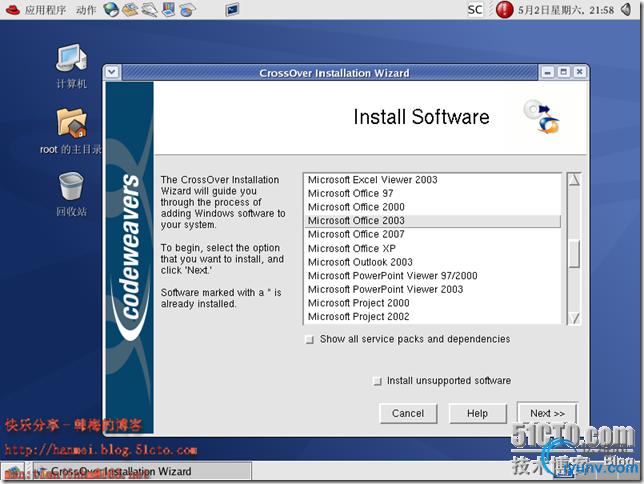The image size is (644, 484).
Task: Click the SC input method indicator
Action: click(475, 9)
